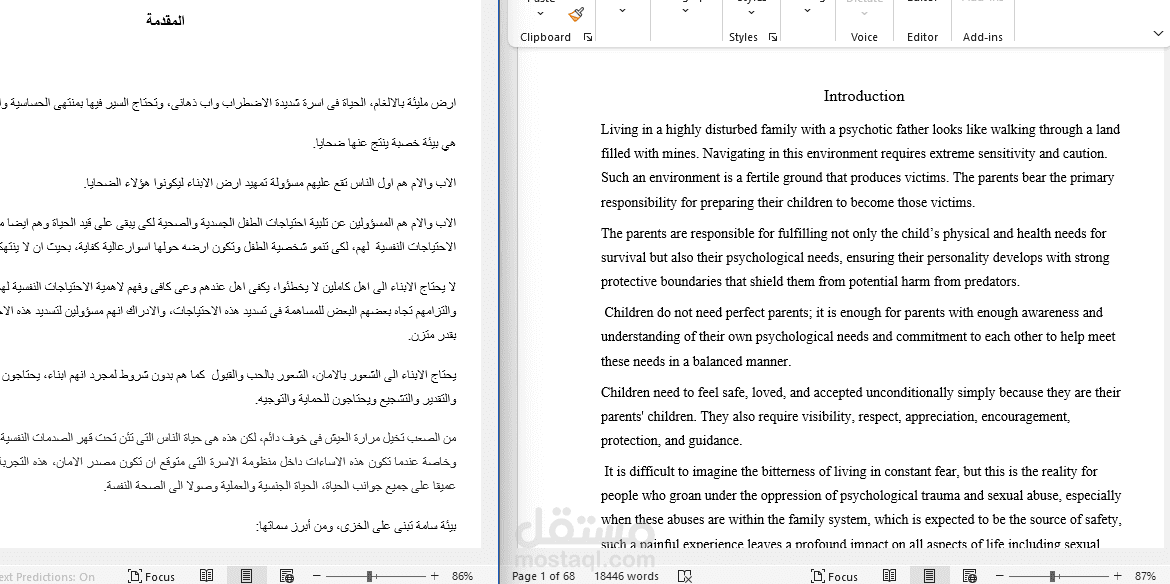Screen dimensions: 1170x584
Task: Expand the Styles gallery dropdown
Action: click(751, 12)
